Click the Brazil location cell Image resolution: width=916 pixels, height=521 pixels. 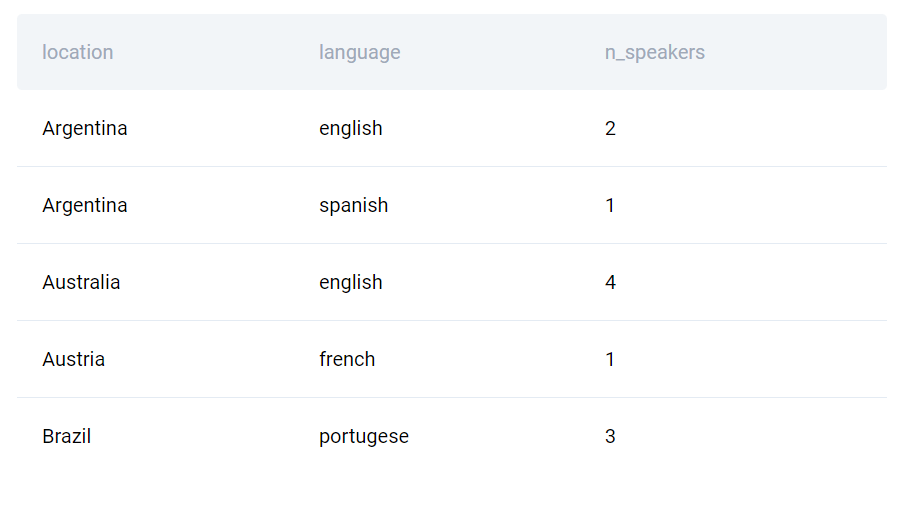67,436
